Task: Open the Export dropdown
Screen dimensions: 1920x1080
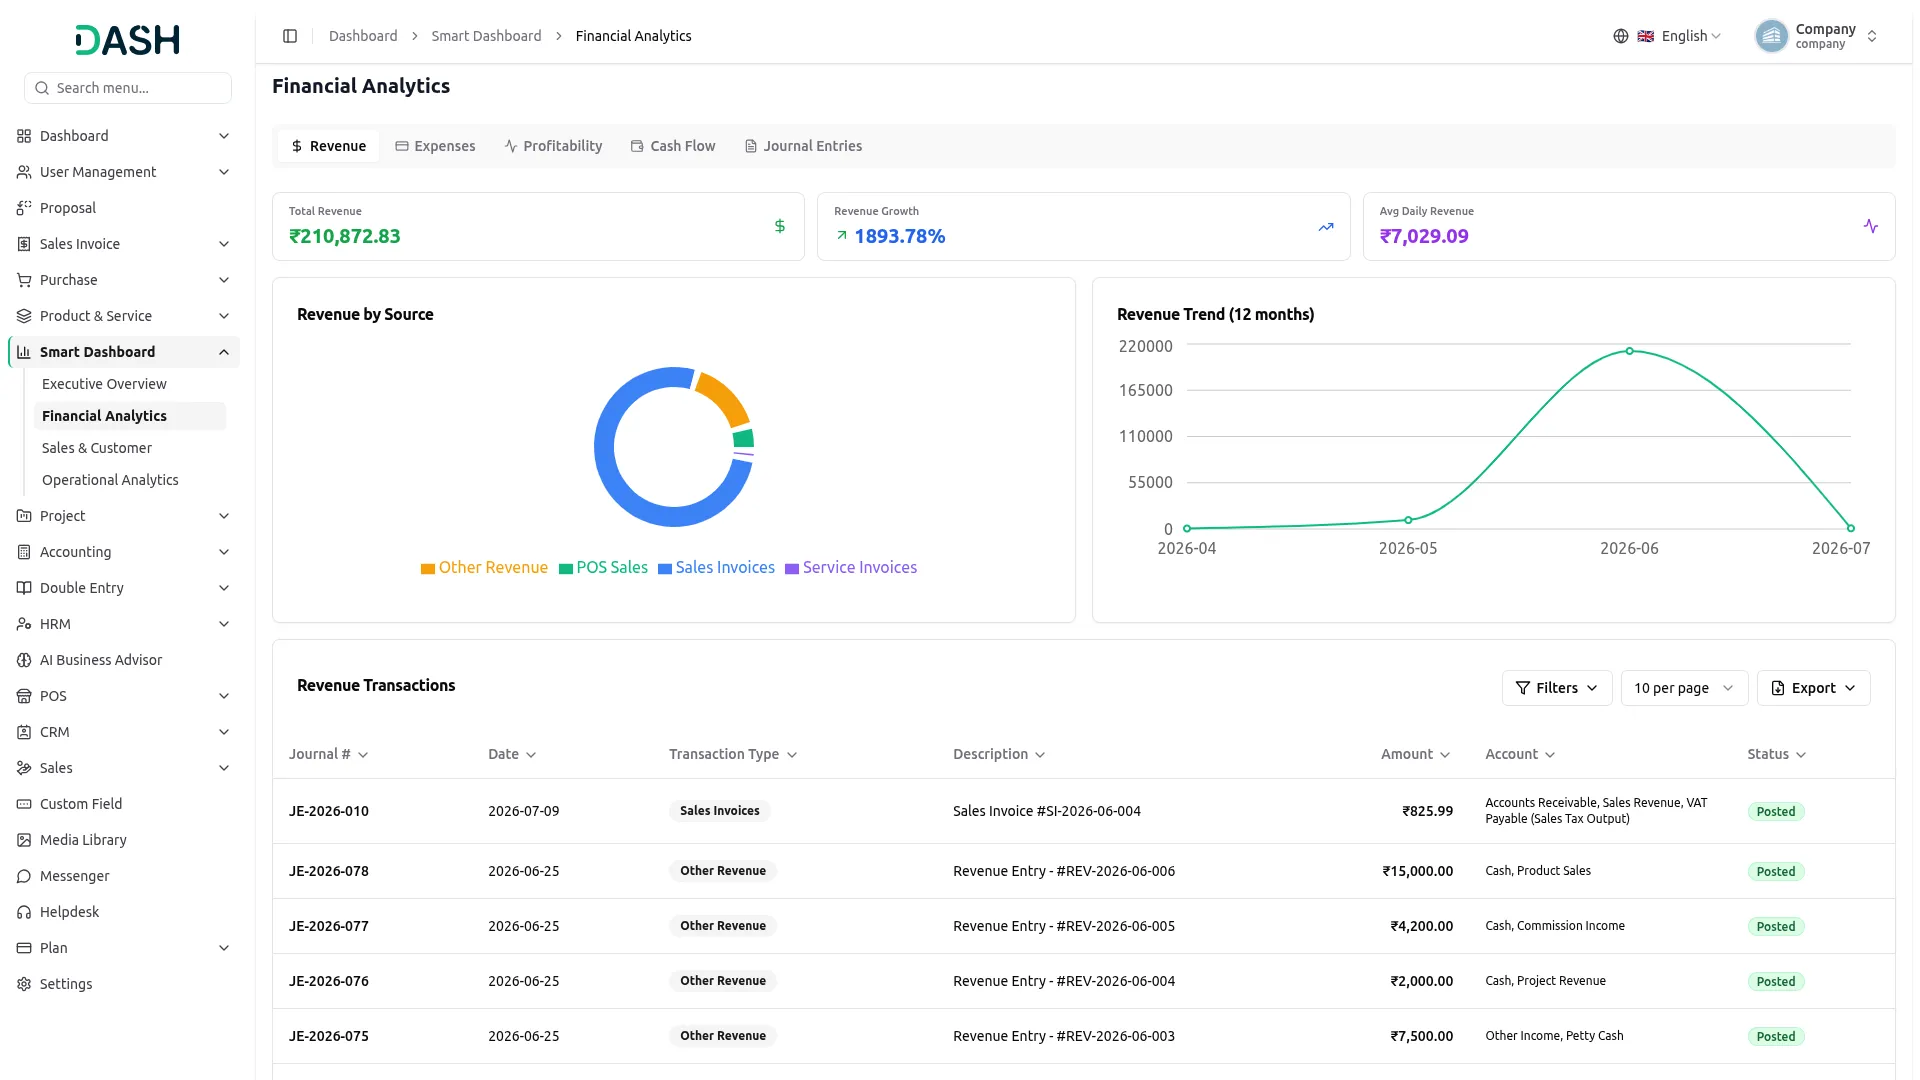Action: [x=1813, y=688]
